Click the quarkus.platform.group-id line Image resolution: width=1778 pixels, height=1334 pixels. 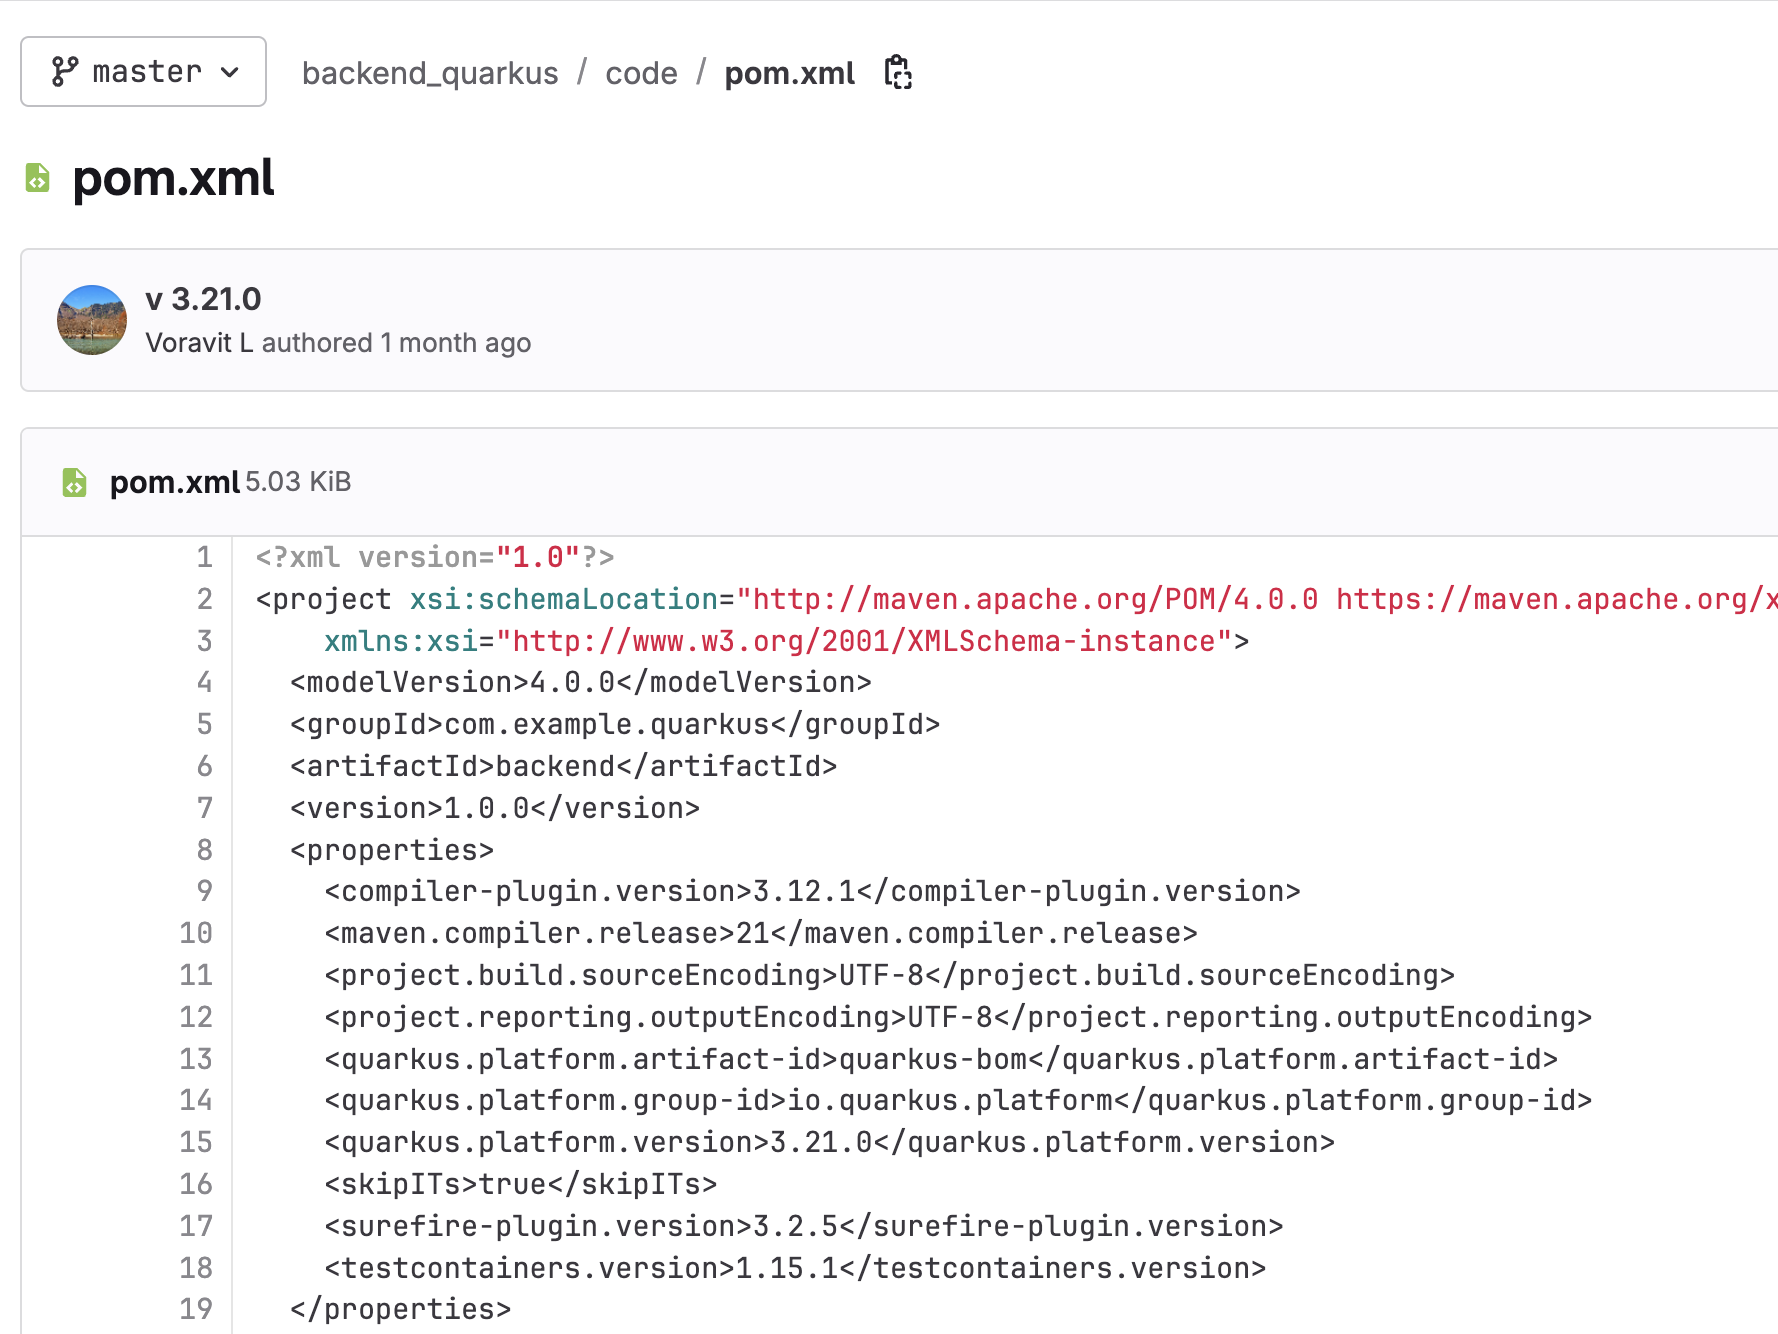click(x=958, y=1101)
